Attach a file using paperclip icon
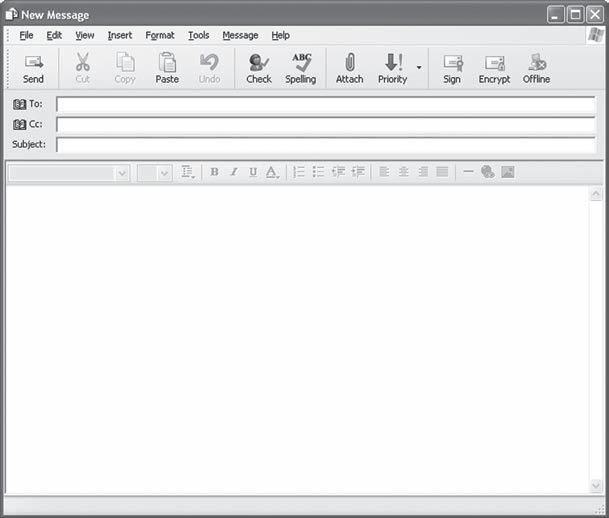Viewport: 609px width, 518px height. (x=350, y=62)
